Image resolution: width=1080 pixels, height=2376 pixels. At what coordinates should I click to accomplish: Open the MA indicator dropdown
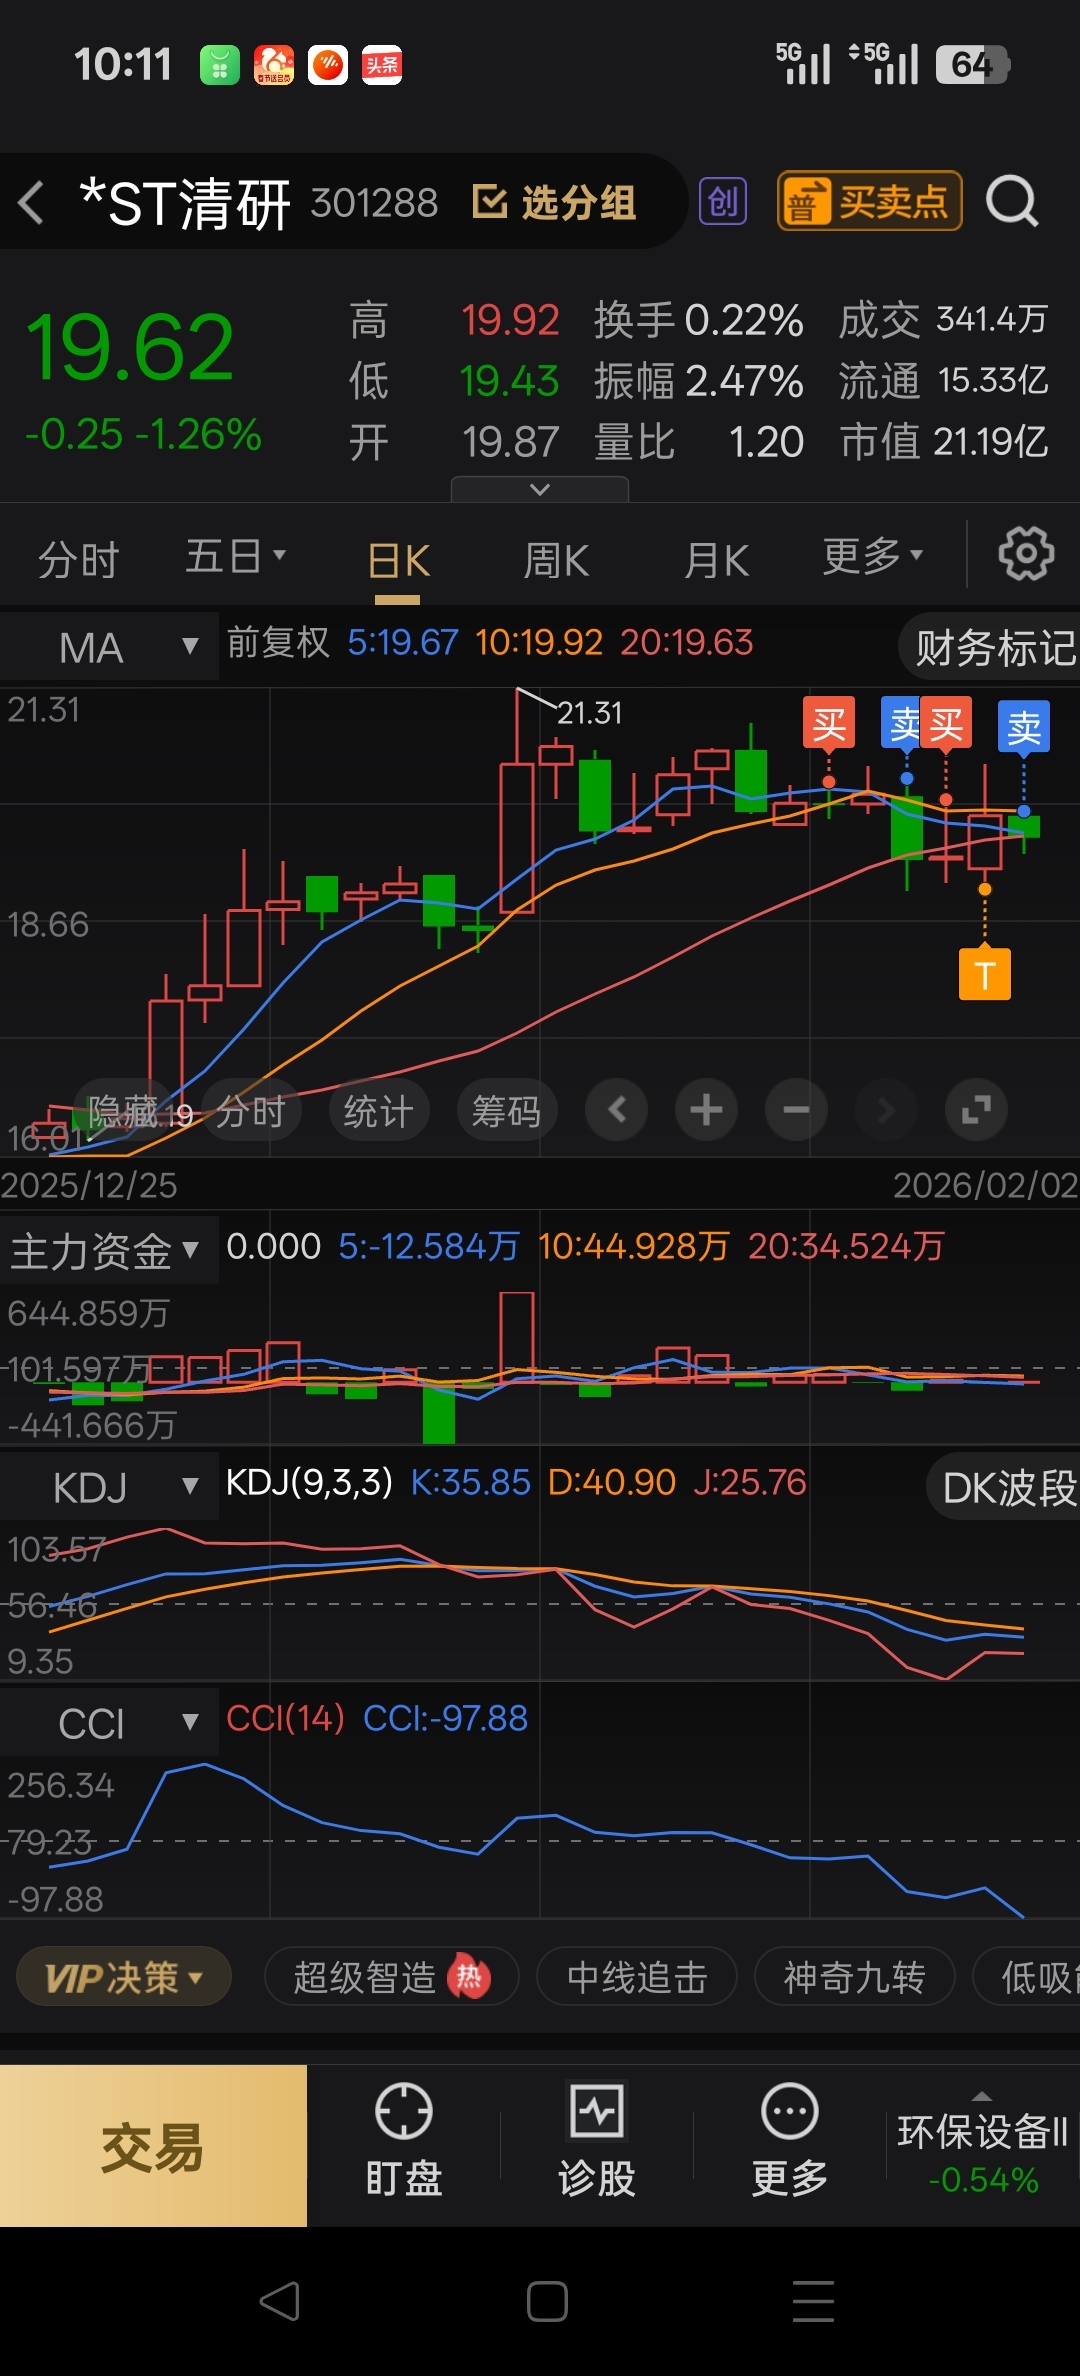pyautogui.click(x=109, y=647)
